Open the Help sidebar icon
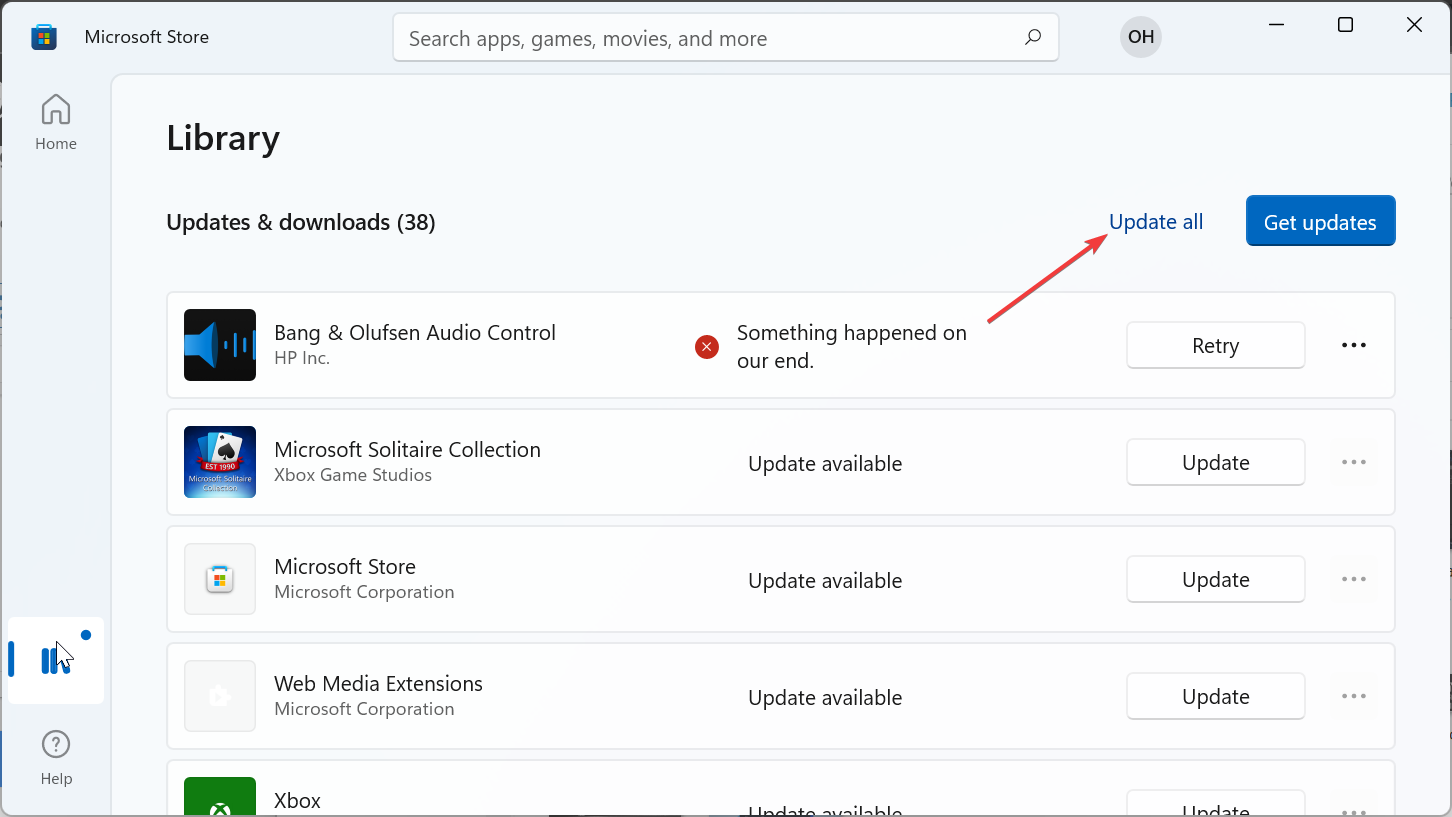This screenshot has width=1452, height=817. pos(56,758)
